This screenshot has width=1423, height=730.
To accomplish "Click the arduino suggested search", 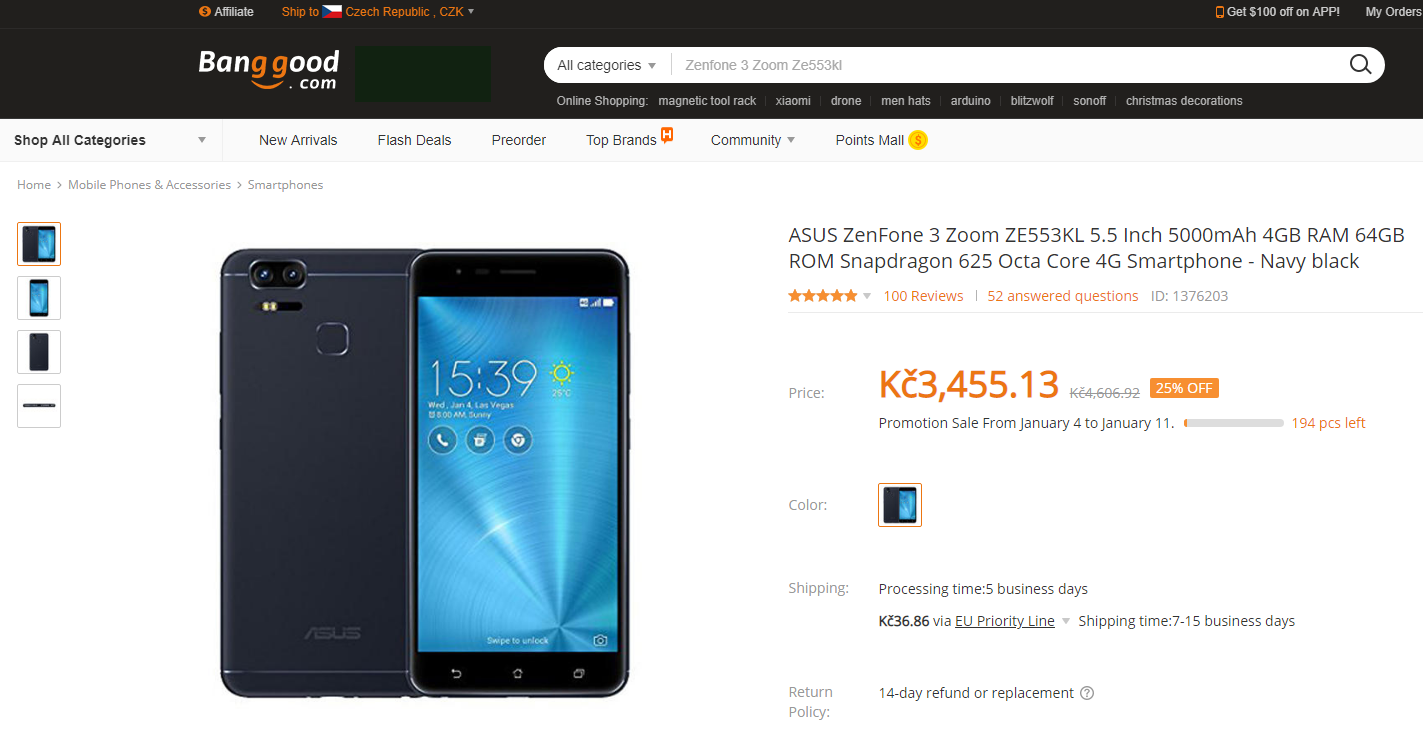I will (x=970, y=101).
